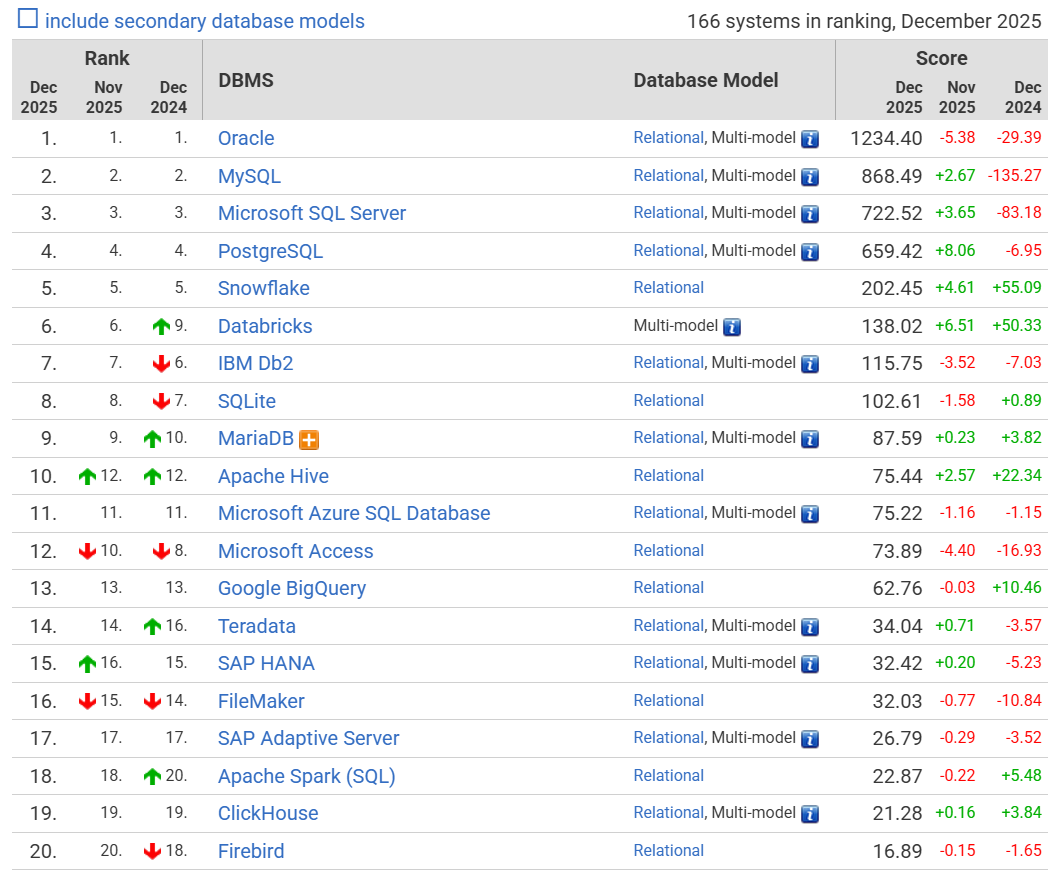Open the Apache Spark (SQL) link
Image resolution: width=1064 pixels, height=871 pixels.
[306, 776]
